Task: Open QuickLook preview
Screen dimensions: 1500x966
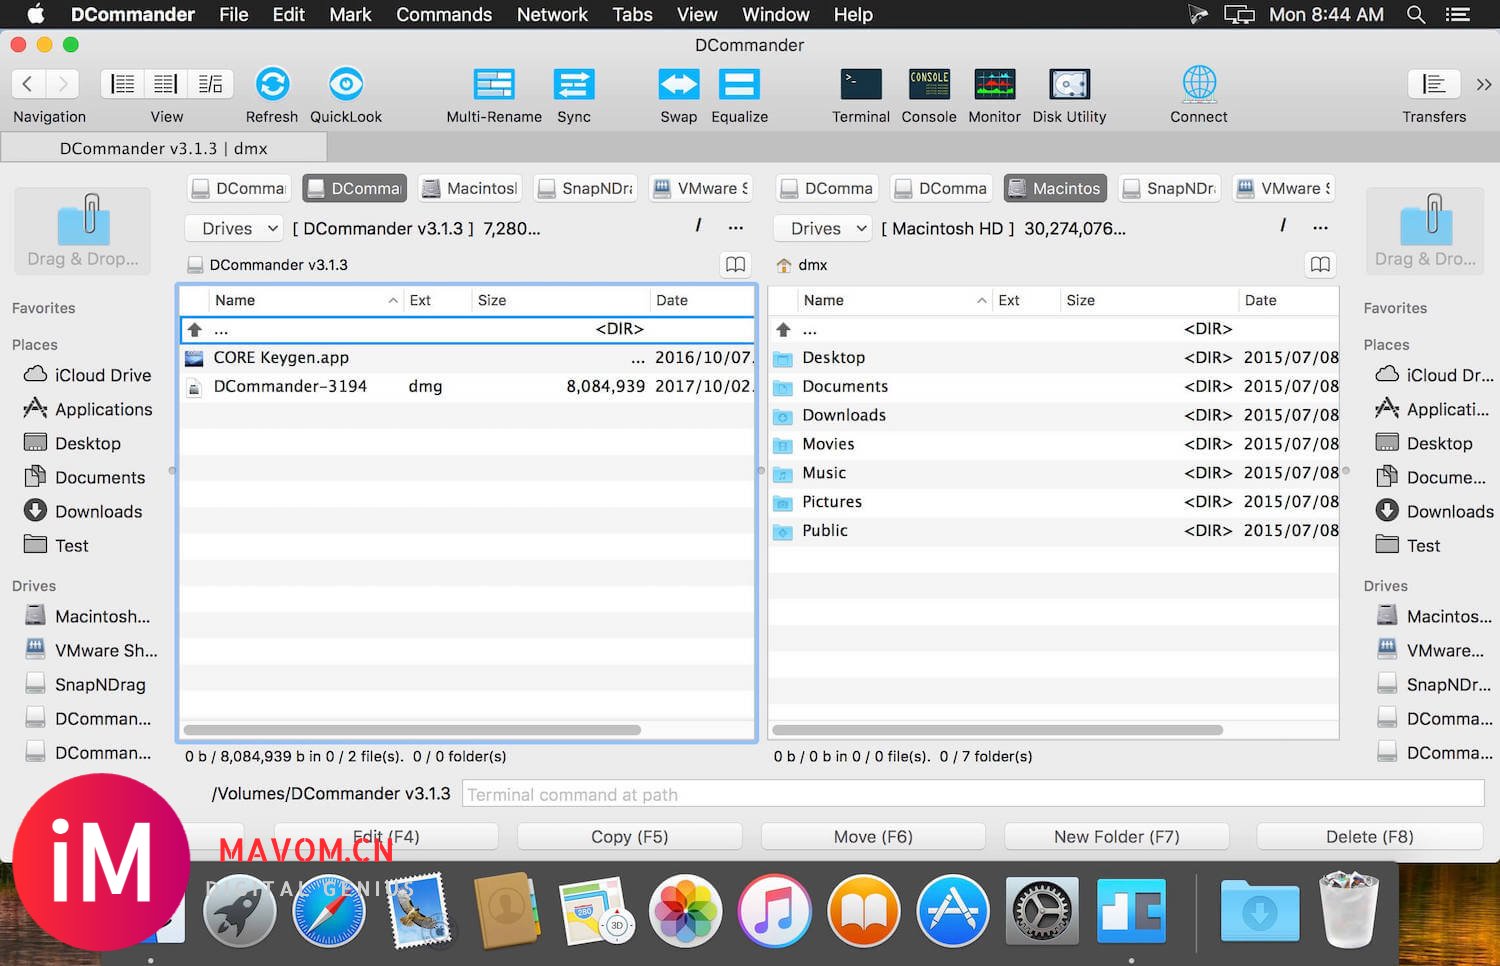Action: coord(346,85)
